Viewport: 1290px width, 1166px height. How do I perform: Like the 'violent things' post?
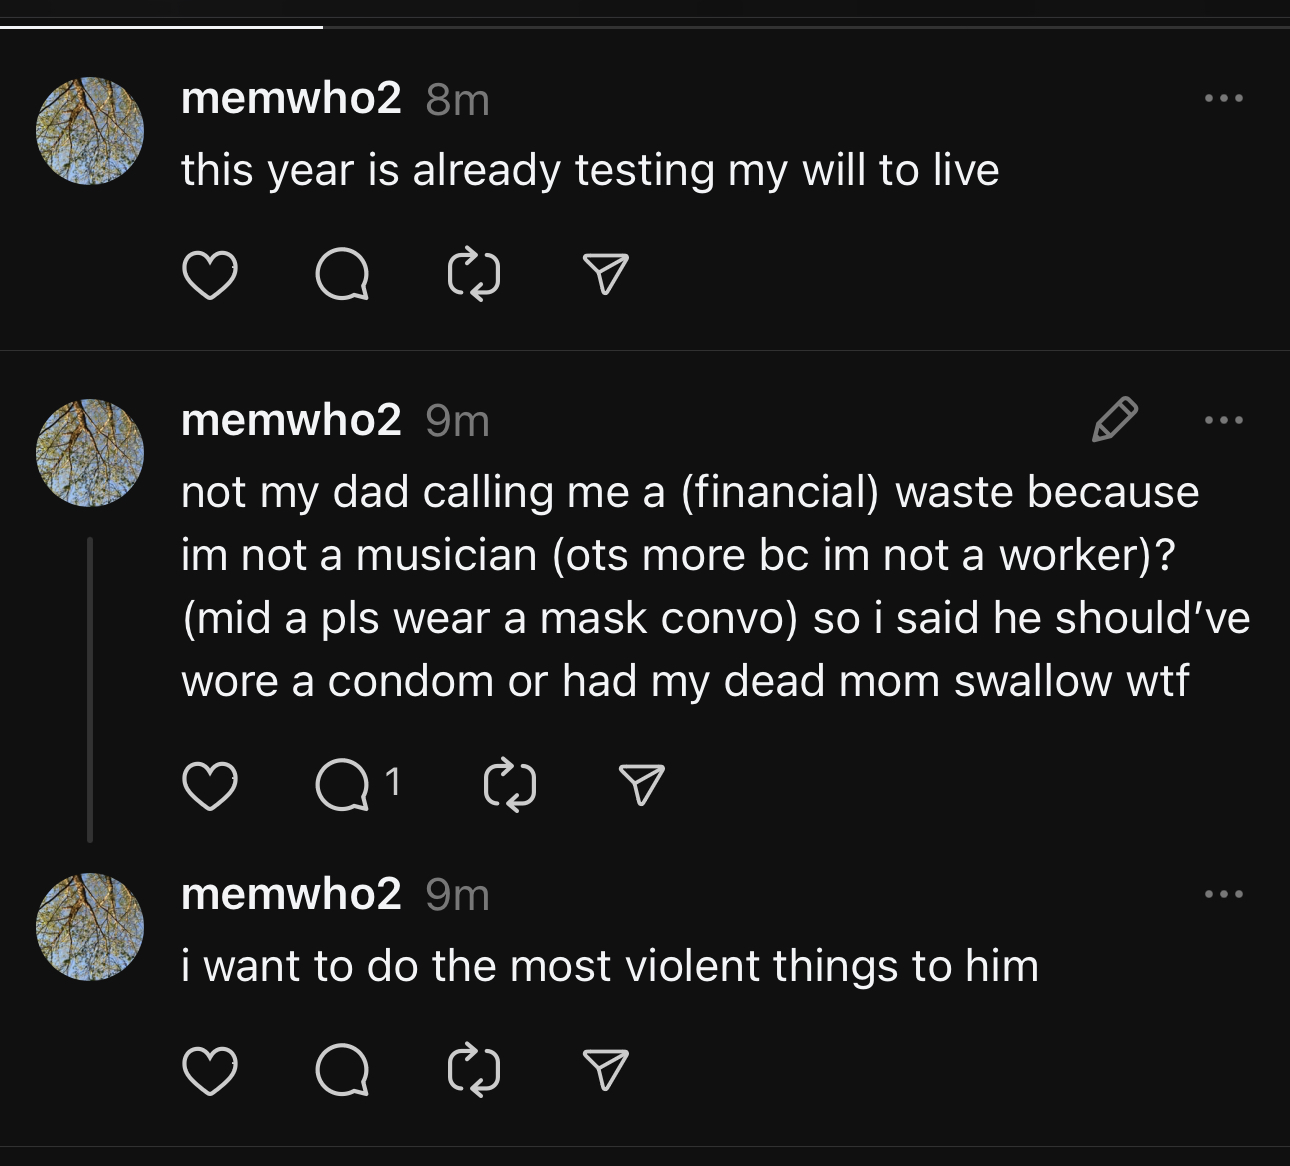point(210,1070)
